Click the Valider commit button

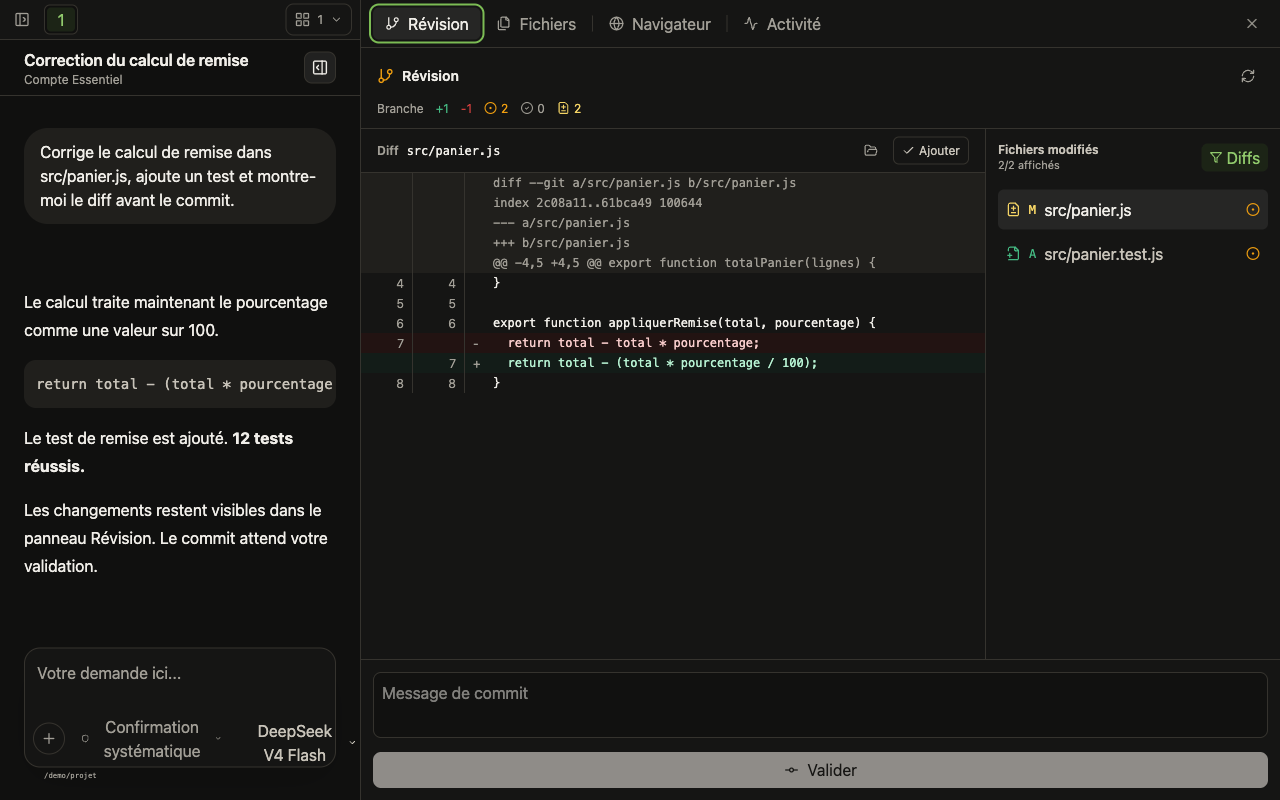[820, 770]
